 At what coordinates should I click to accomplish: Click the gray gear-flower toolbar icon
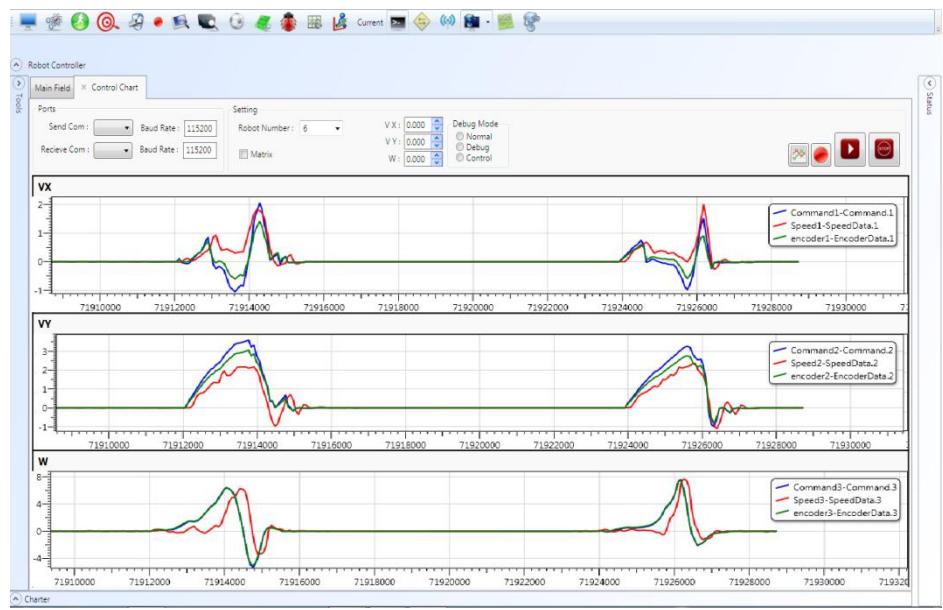tap(54, 22)
